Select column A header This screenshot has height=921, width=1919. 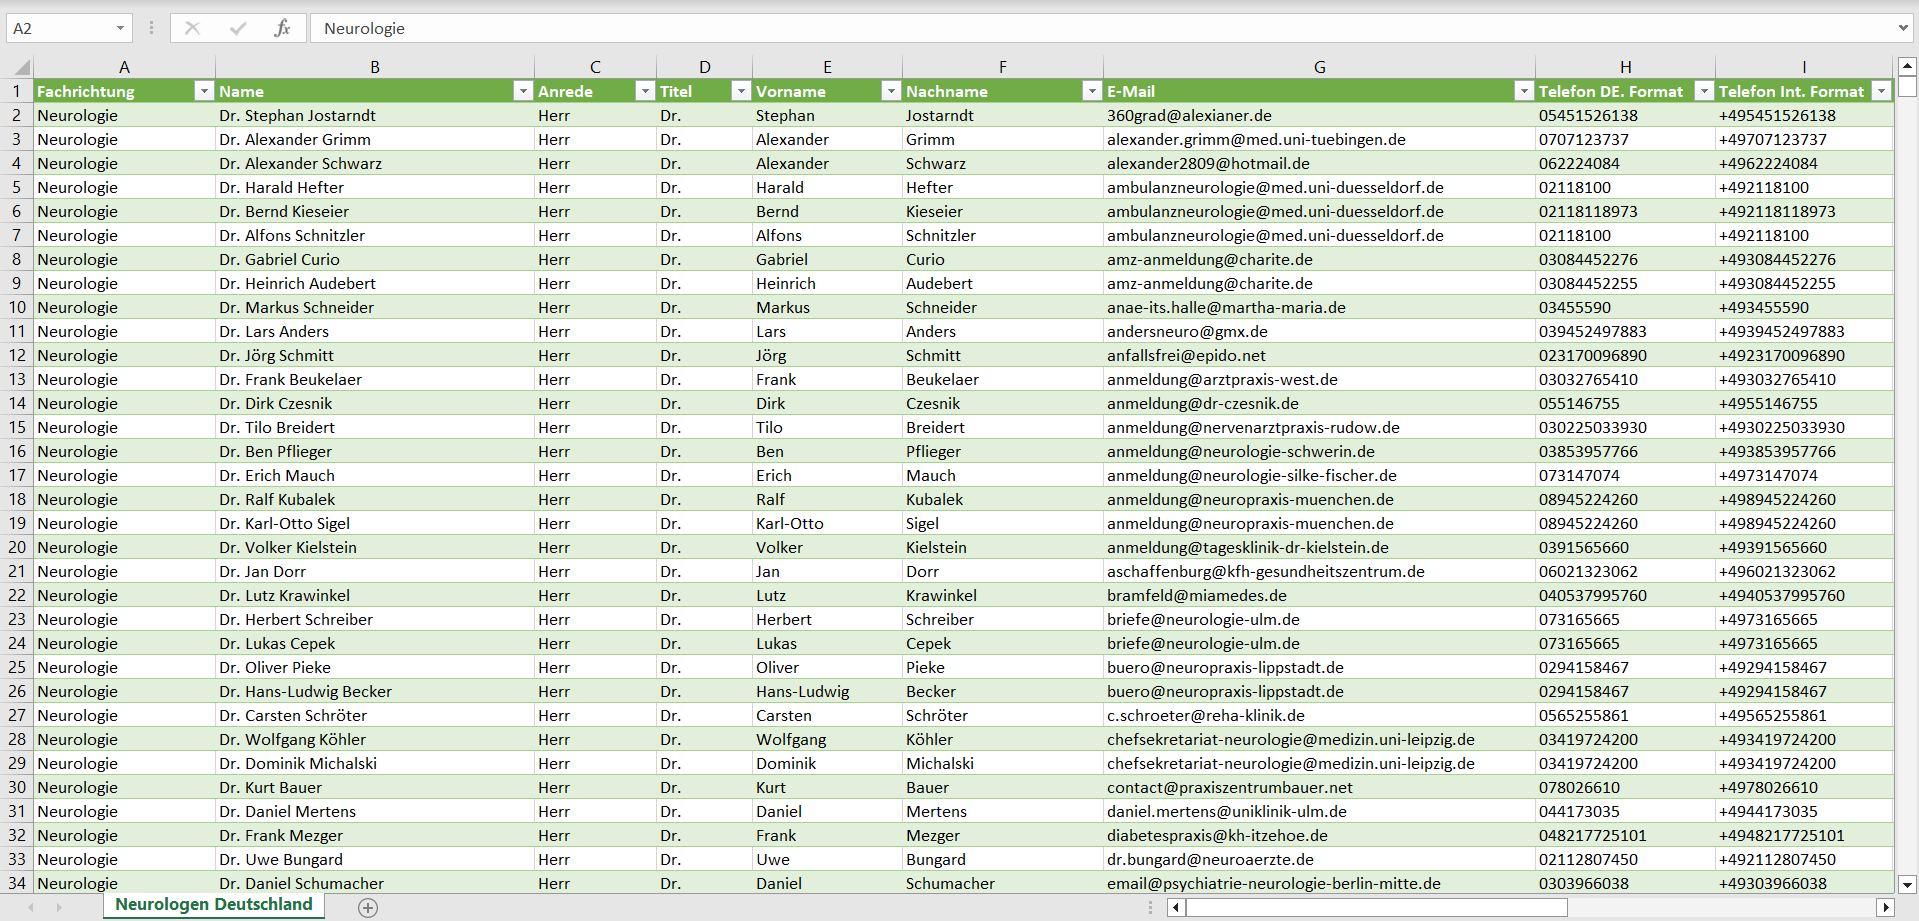tap(124, 67)
